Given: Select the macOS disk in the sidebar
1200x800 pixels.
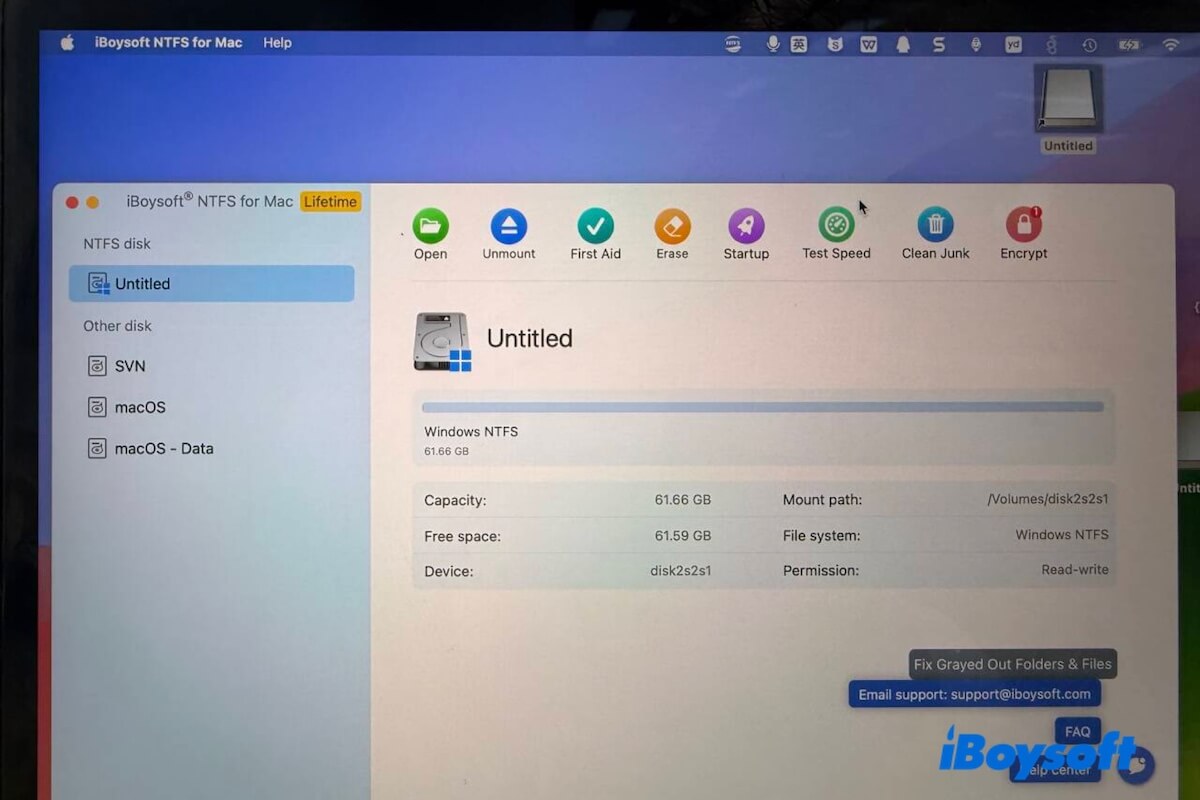Looking at the screenshot, I should point(127,407).
